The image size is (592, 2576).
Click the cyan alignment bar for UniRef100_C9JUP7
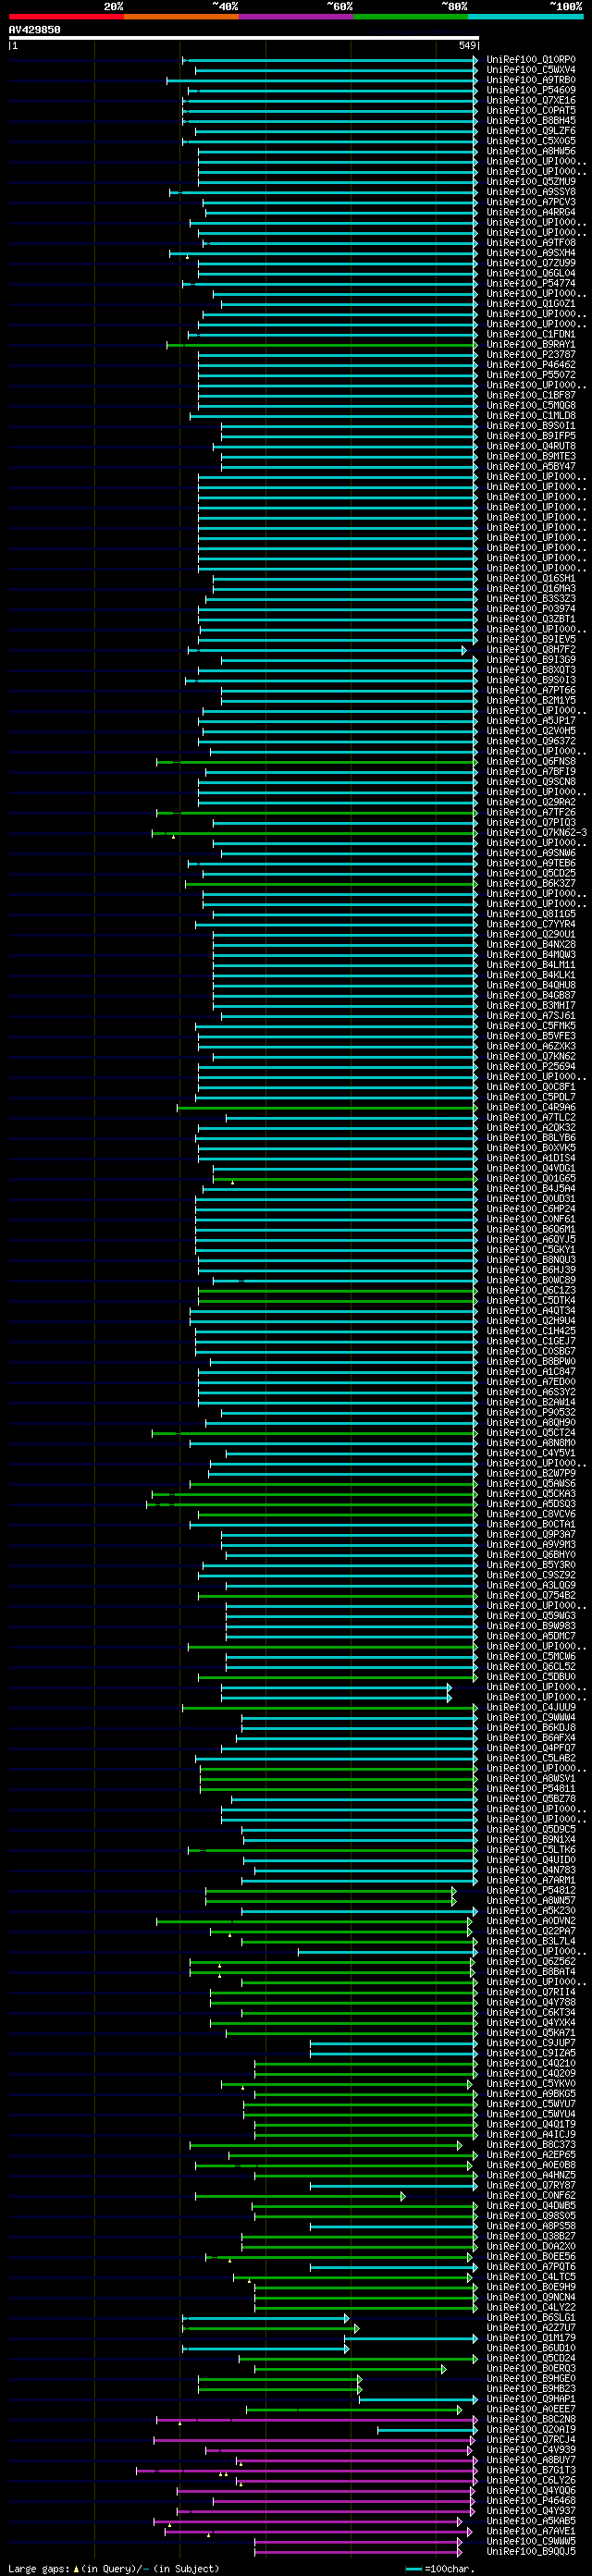point(394,2043)
